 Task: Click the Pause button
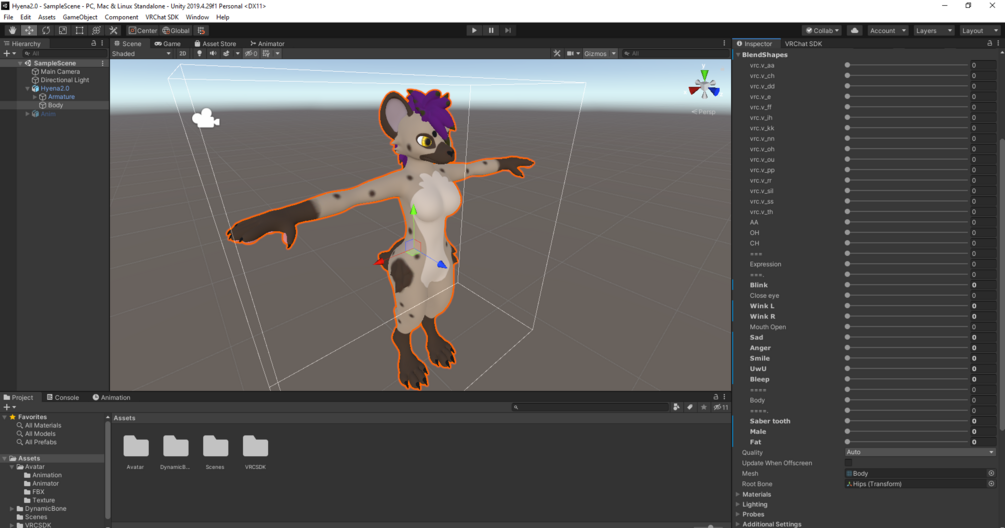click(491, 30)
